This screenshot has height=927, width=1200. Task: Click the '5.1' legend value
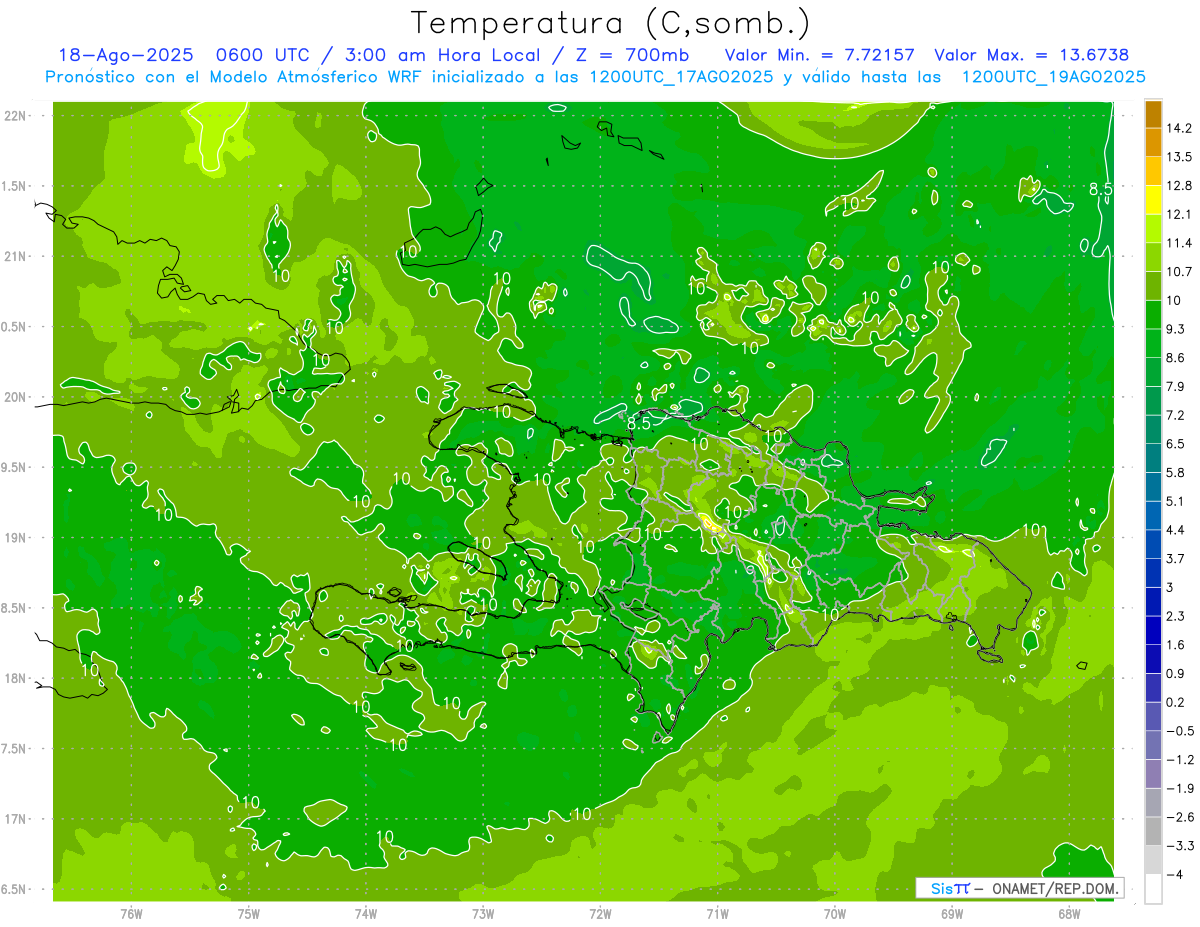pyautogui.click(x=1177, y=501)
